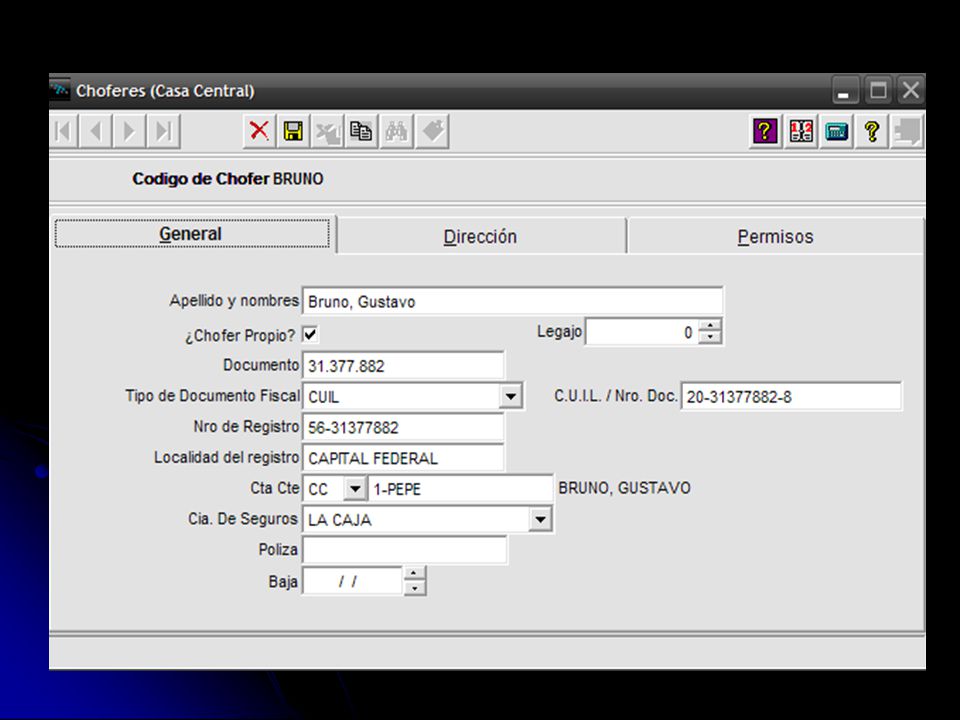
Task: Click the Baja date field
Action: point(353,581)
